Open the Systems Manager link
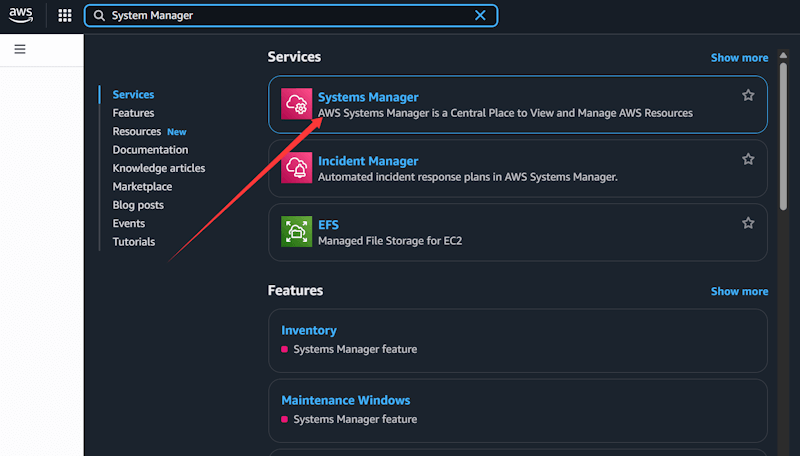Viewport: 800px width, 456px height. [368, 97]
